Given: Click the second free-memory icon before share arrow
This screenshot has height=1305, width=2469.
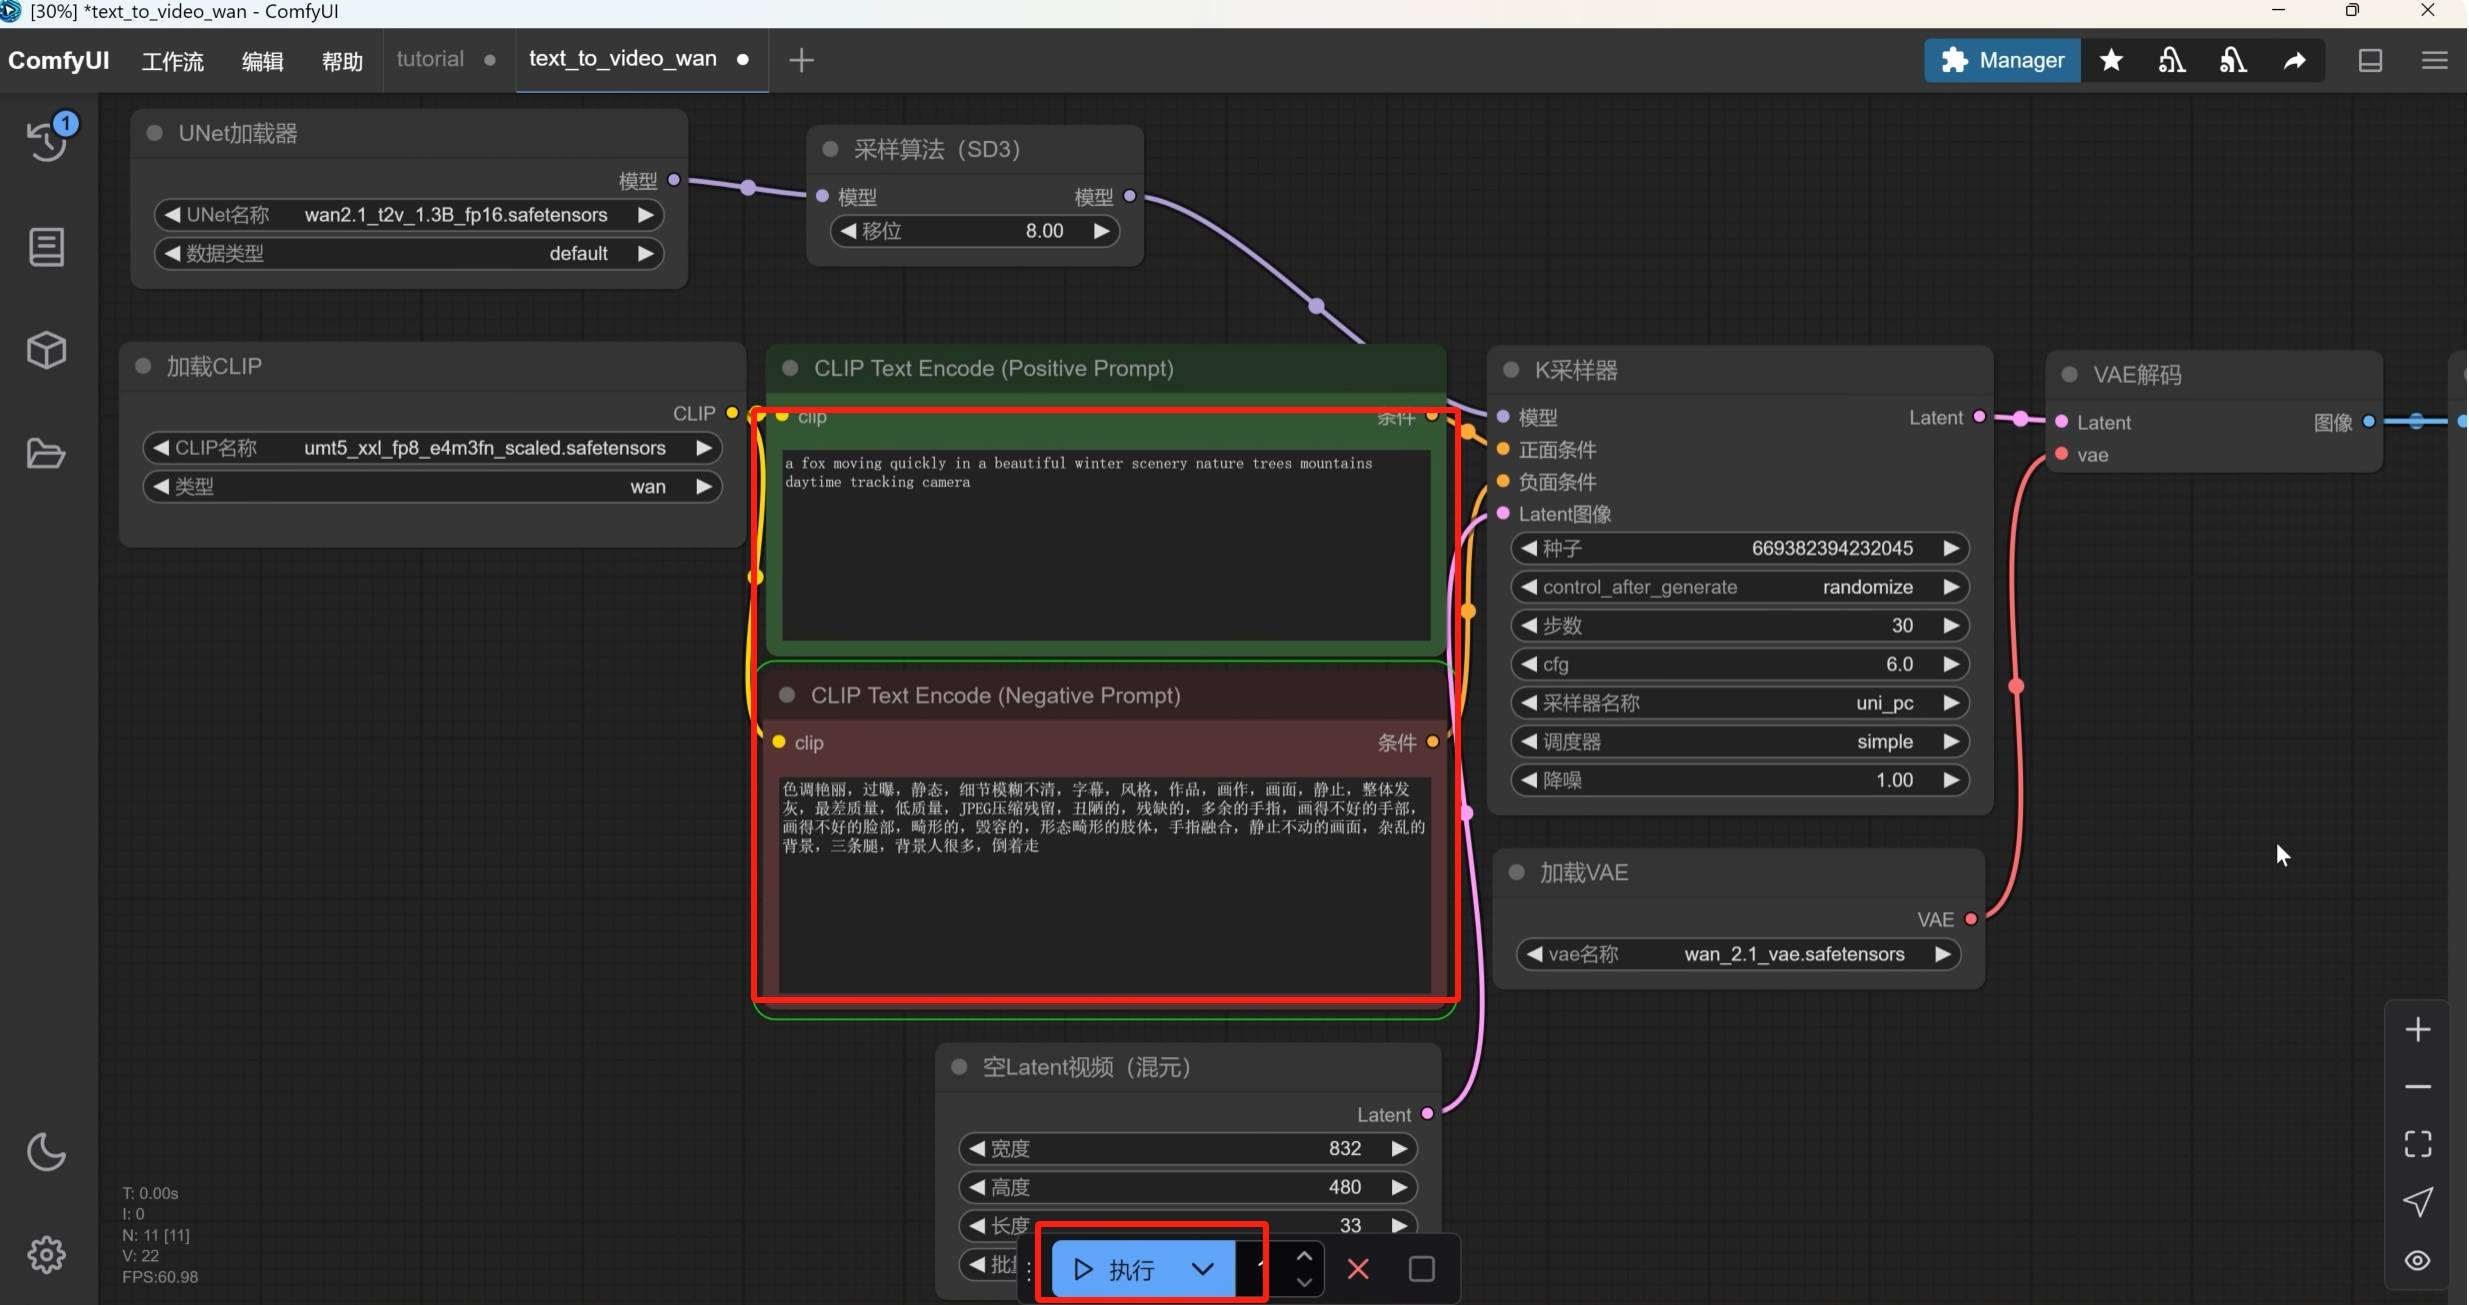Looking at the screenshot, I should [2233, 60].
